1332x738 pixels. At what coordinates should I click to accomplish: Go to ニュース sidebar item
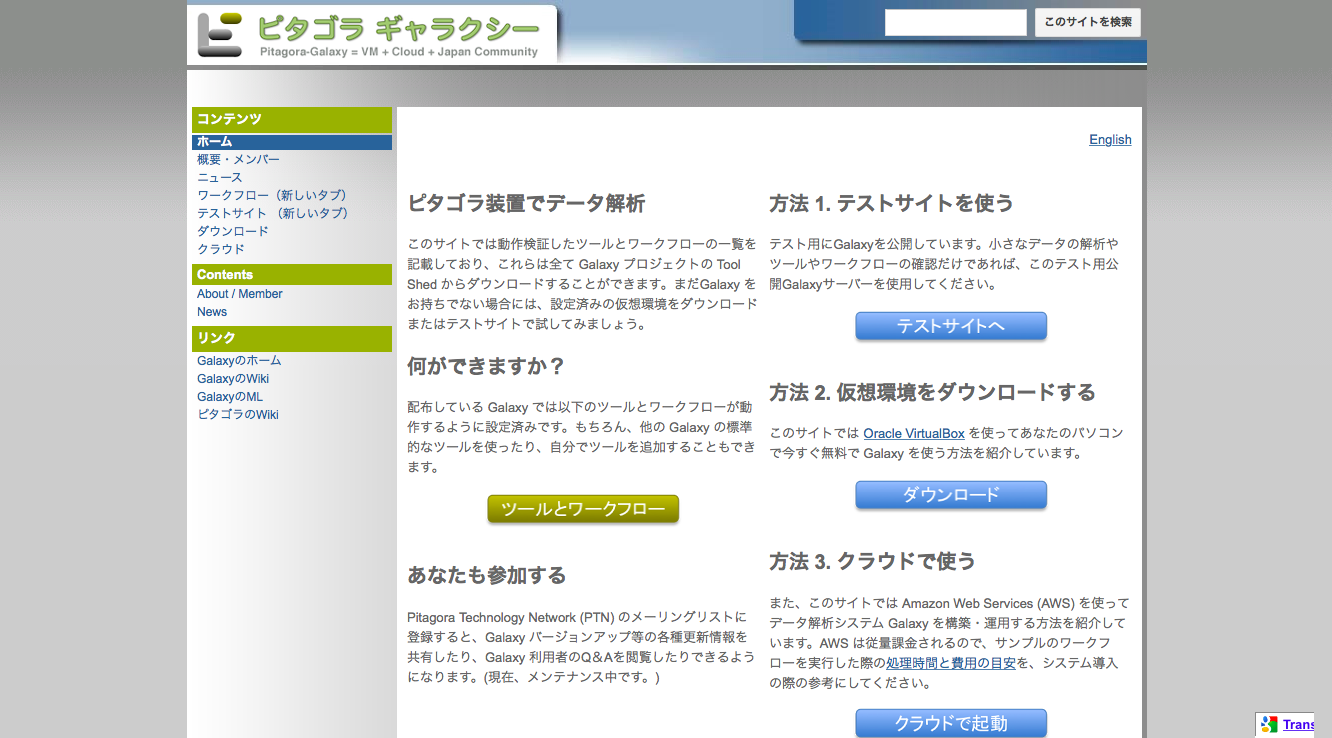[220, 178]
